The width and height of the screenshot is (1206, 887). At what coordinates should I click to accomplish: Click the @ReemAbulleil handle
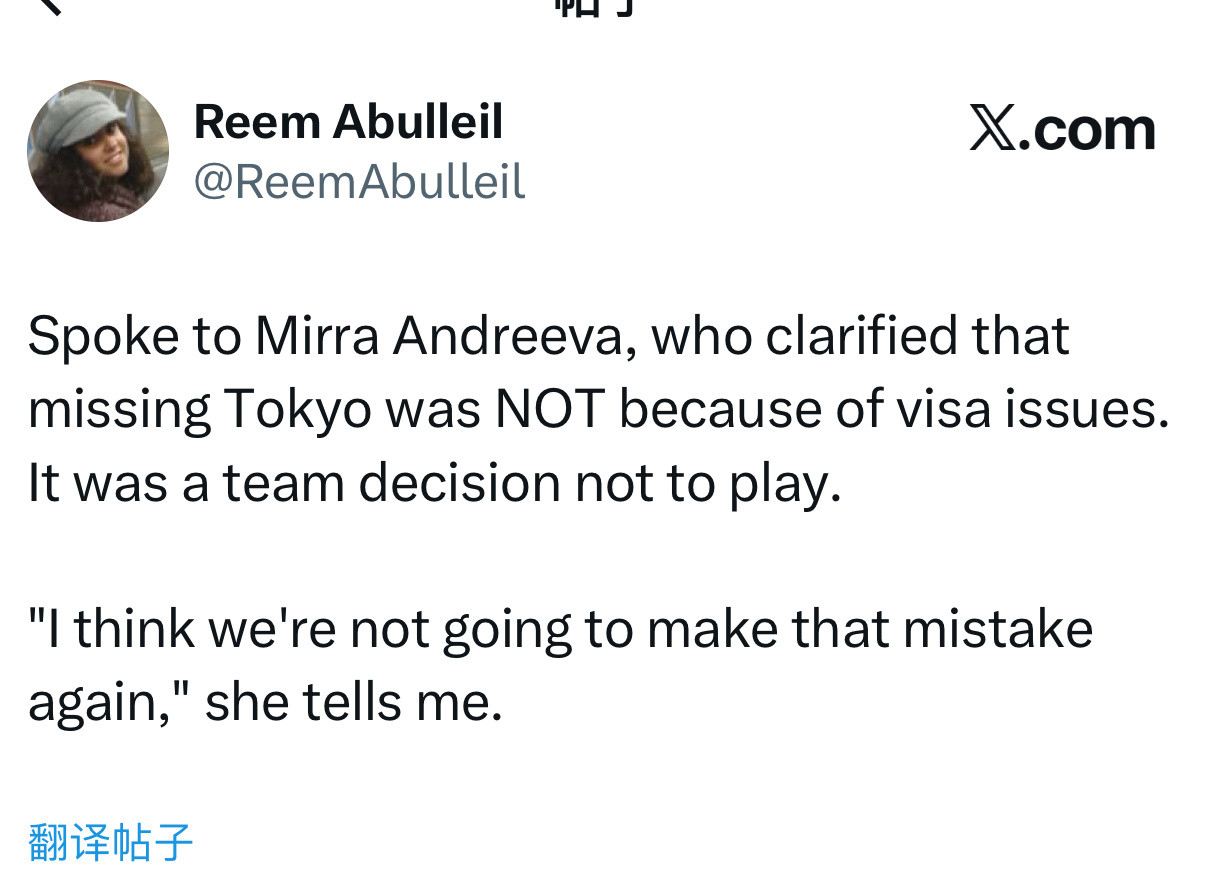pyautogui.click(x=359, y=182)
